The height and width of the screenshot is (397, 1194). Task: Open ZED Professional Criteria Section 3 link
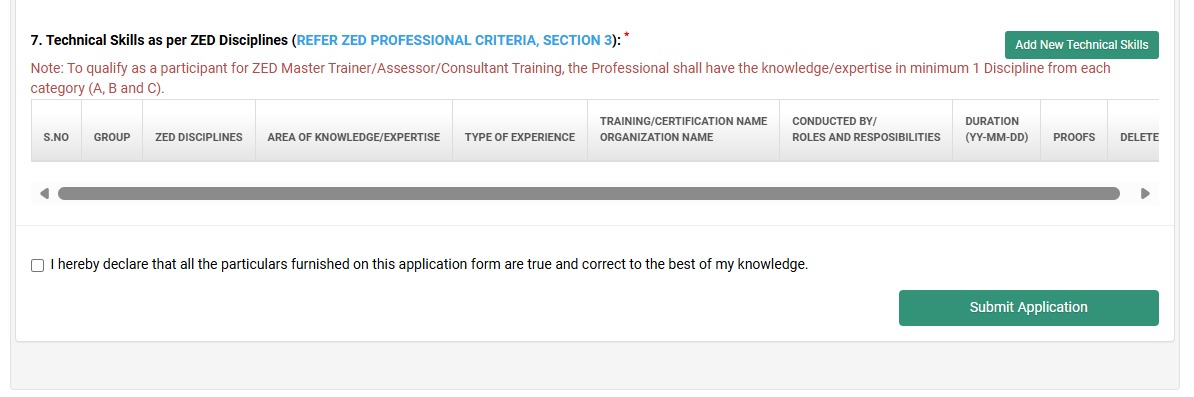[x=454, y=40]
